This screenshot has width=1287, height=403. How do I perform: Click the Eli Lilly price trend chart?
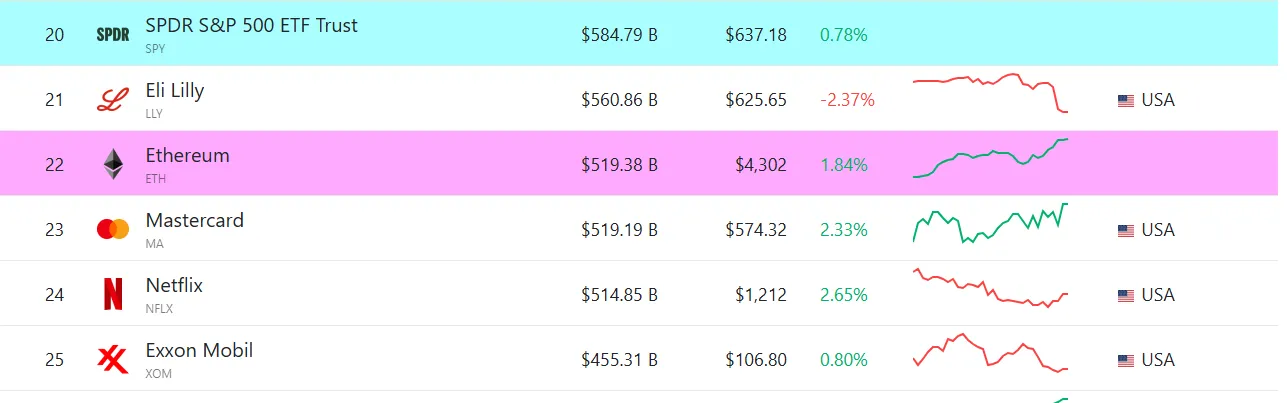990,92
